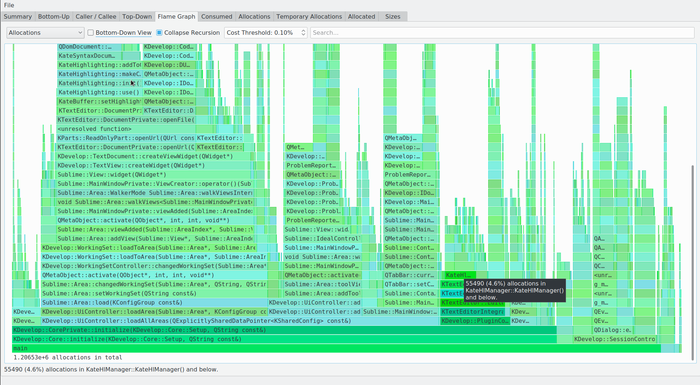Click the Search input field
Viewport: 700px width, 385px height.
tap(502, 33)
